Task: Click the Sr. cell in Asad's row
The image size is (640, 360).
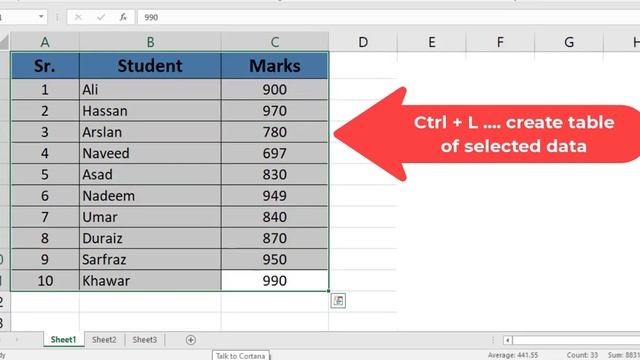Action: point(45,174)
